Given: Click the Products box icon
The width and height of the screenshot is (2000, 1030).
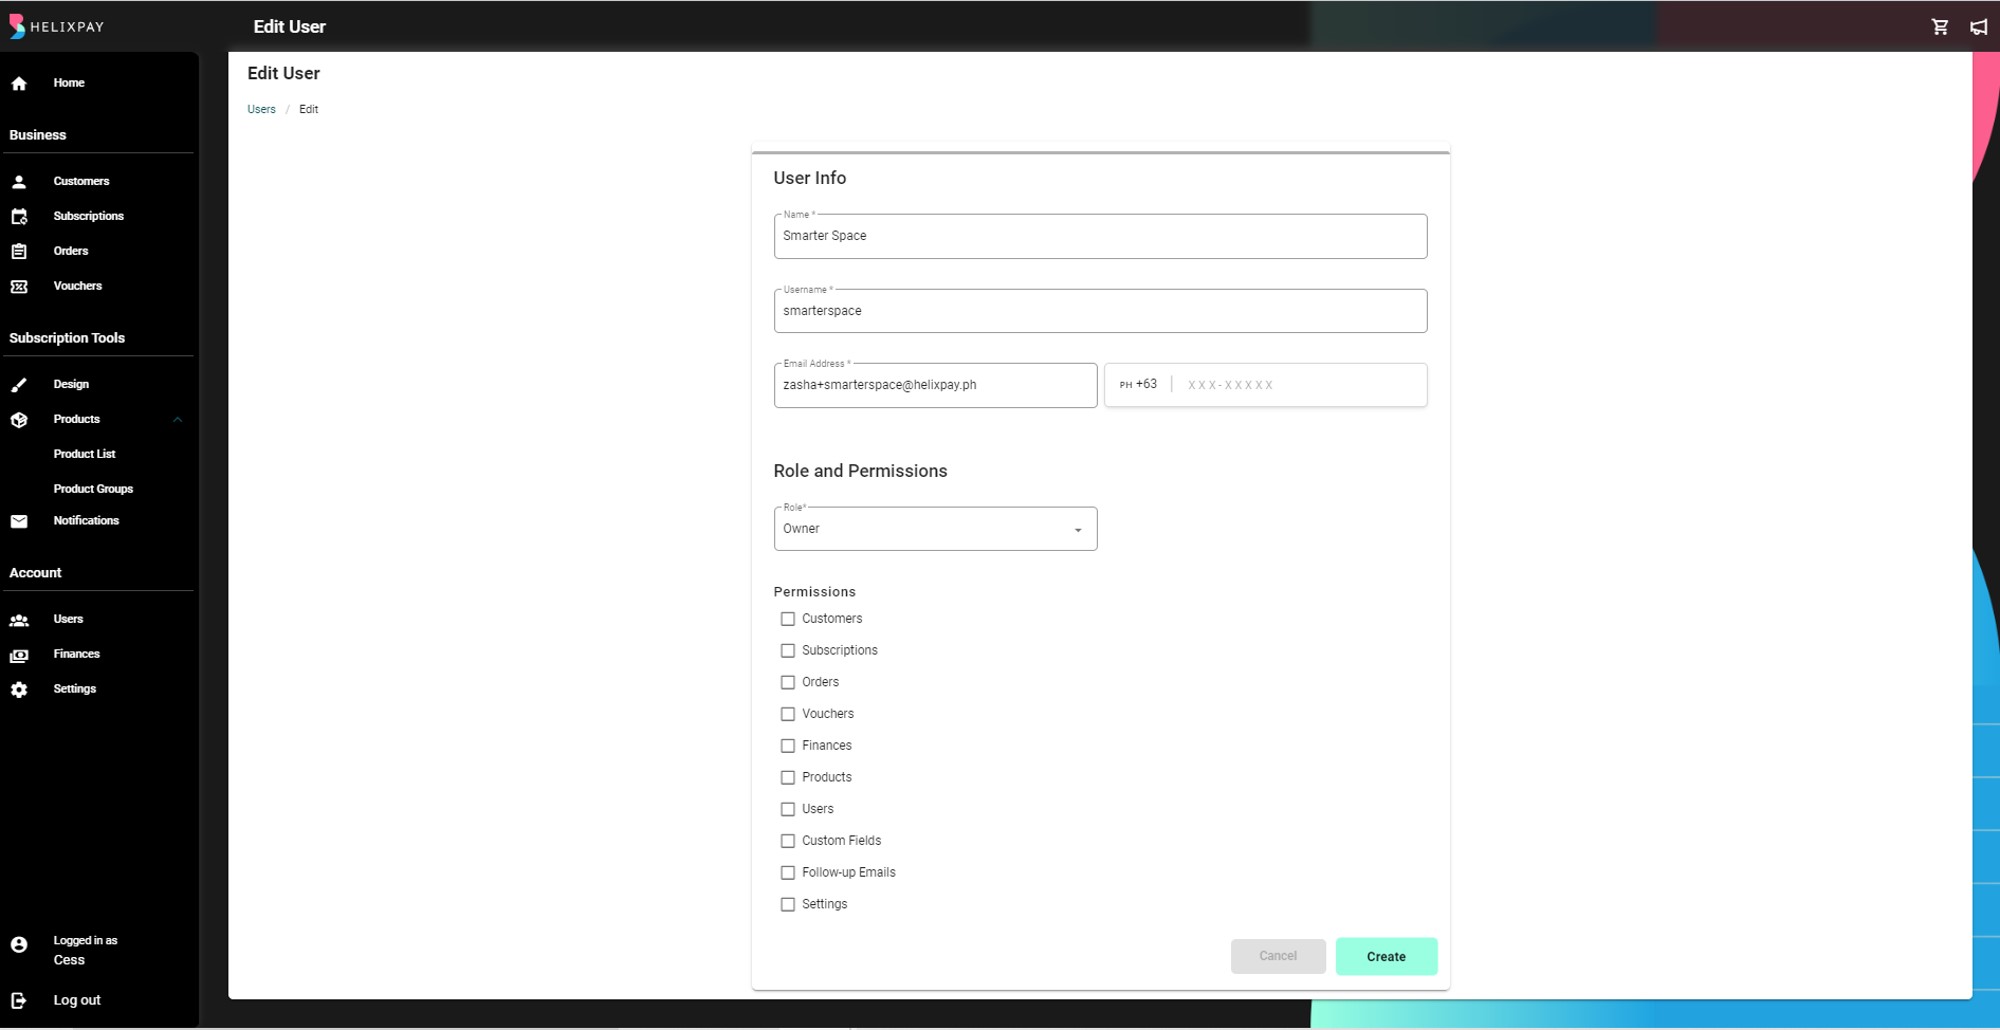Looking at the screenshot, I should coord(19,419).
